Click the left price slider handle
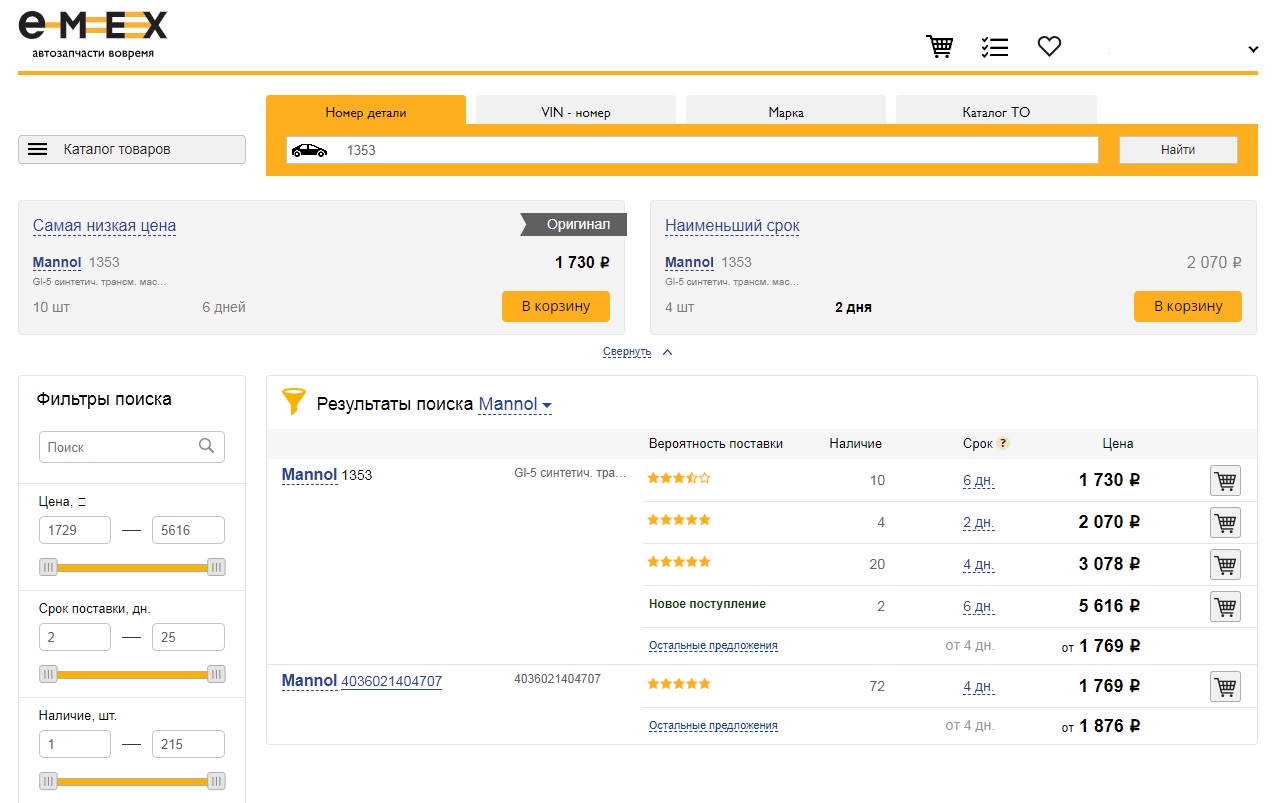Screen dimensions: 1280x803 point(48,567)
